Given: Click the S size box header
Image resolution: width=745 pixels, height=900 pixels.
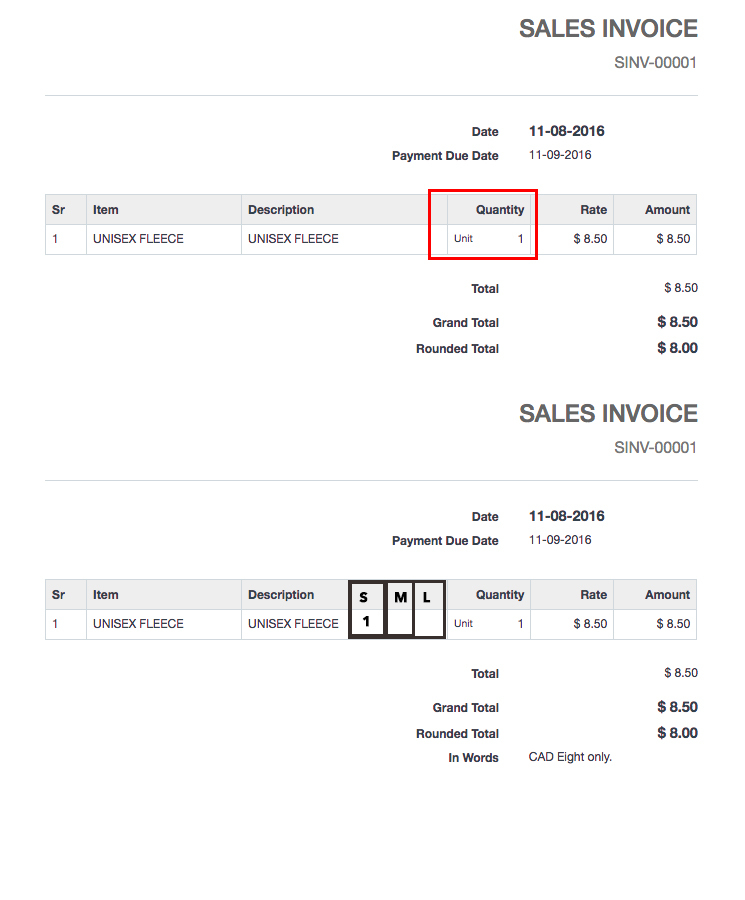Looking at the screenshot, I should point(366,597).
